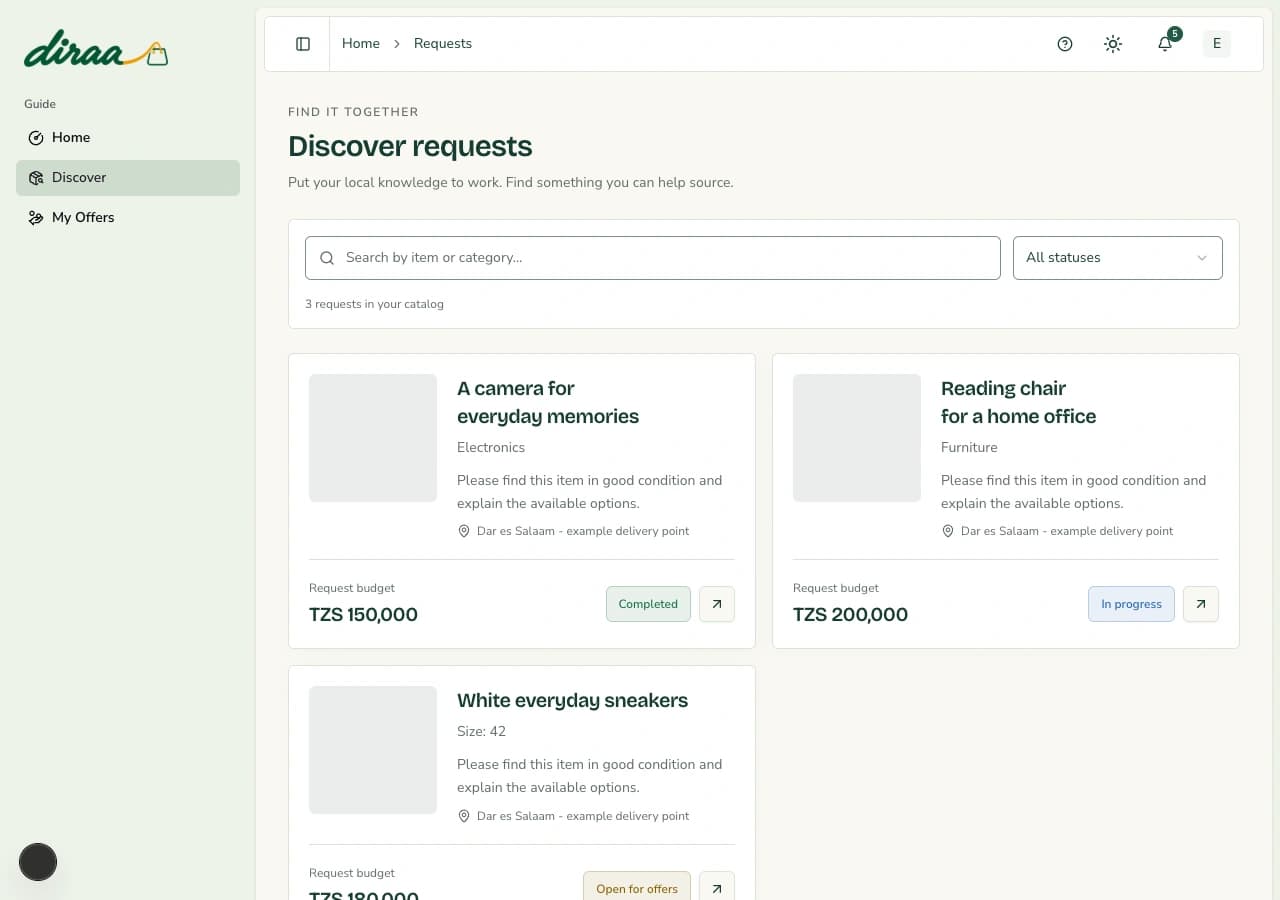Open the help question mark icon
Screen dimensions: 1280x900
[x=1065, y=44]
